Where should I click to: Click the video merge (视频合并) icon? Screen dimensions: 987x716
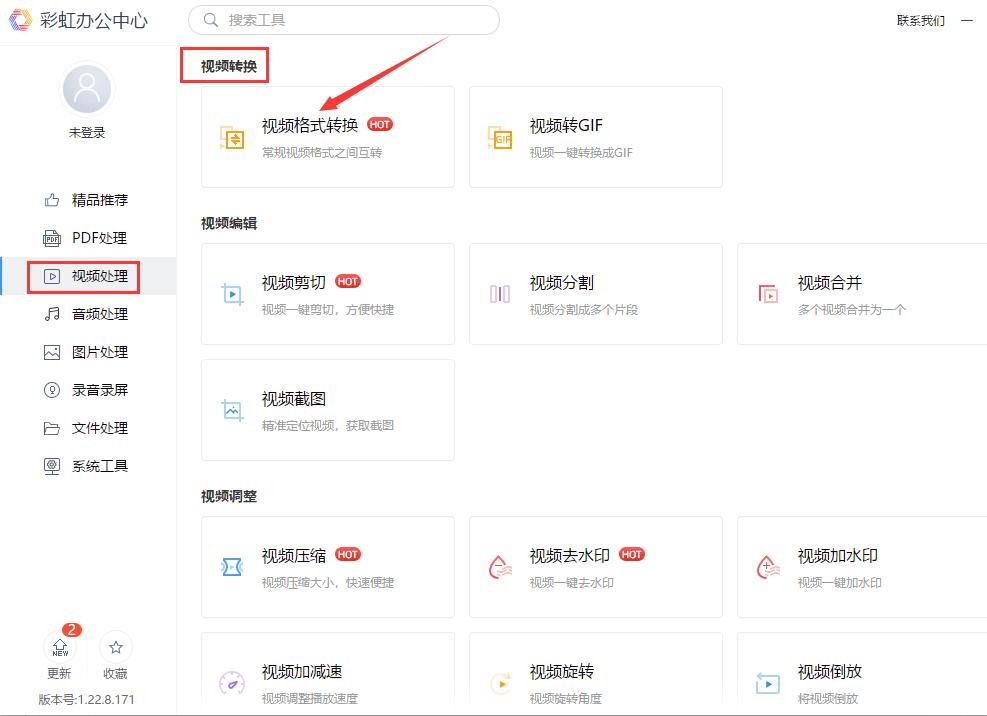[768, 295]
